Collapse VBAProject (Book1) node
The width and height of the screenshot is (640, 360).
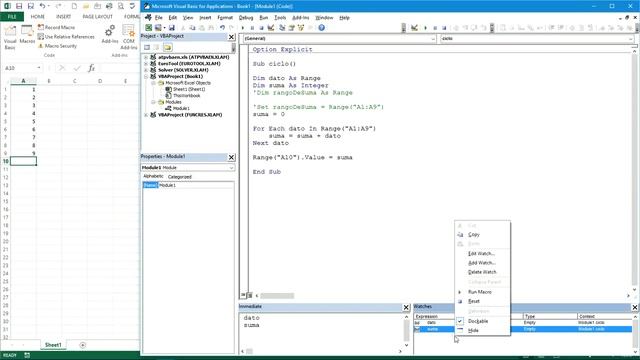pyautogui.click(x=146, y=76)
